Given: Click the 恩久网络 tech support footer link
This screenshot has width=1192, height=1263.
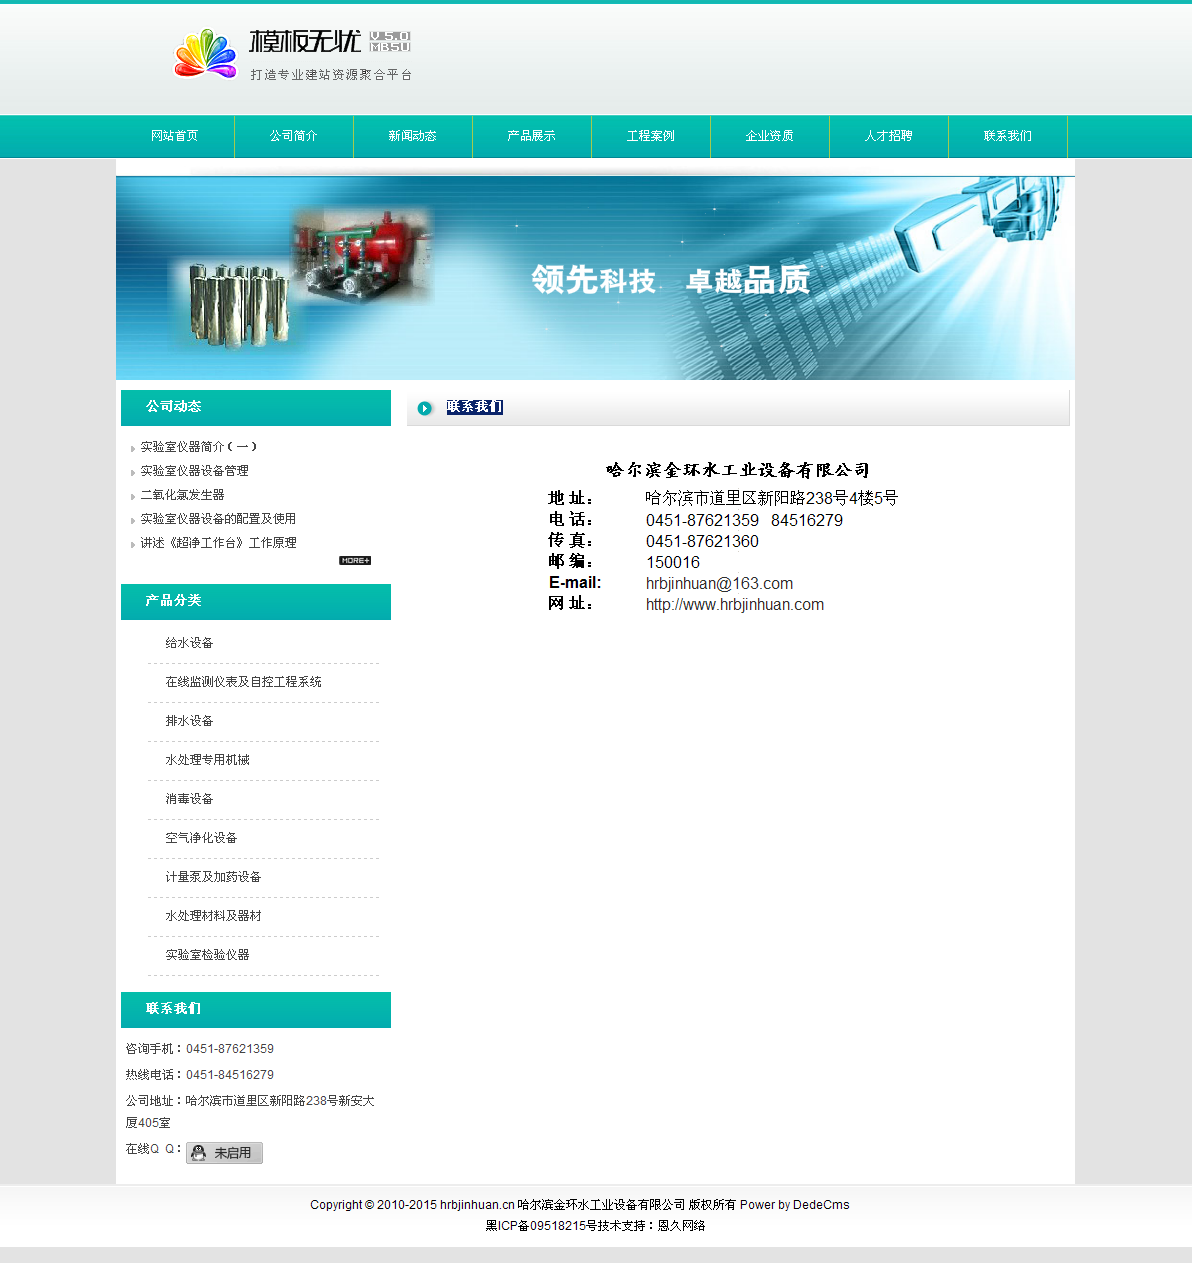Looking at the screenshot, I should (681, 1226).
